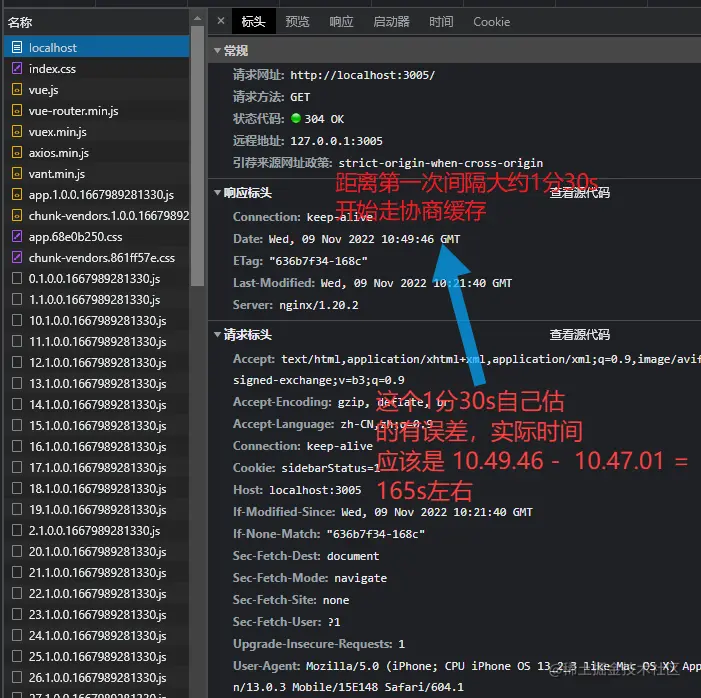Select the app.68e0b250.css request
Viewport: 701px width, 698px height.
[x=97, y=237]
